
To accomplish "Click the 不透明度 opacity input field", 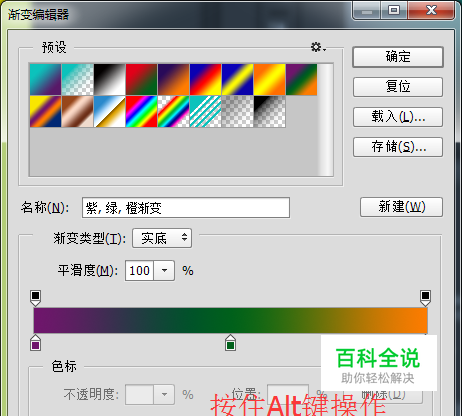I will pyautogui.click(x=139, y=395).
